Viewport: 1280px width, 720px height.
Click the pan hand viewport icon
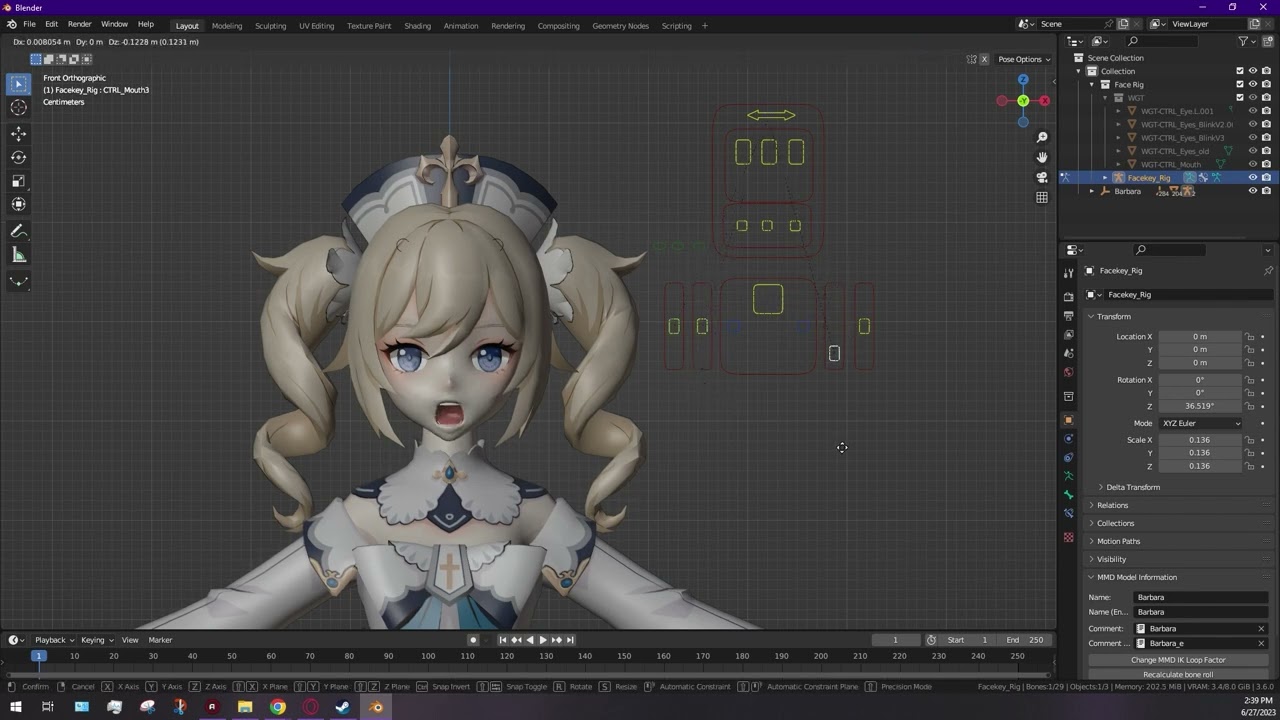(1042, 157)
